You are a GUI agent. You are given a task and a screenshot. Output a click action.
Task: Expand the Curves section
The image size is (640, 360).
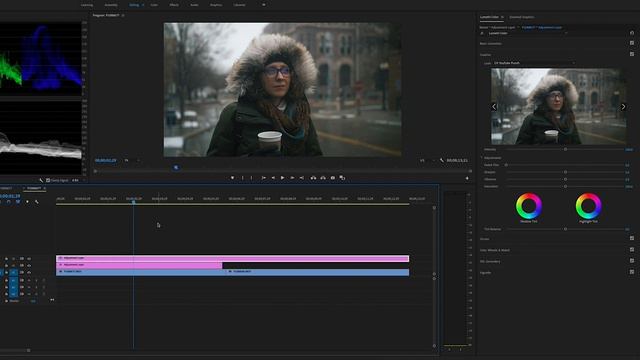coord(484,239)
